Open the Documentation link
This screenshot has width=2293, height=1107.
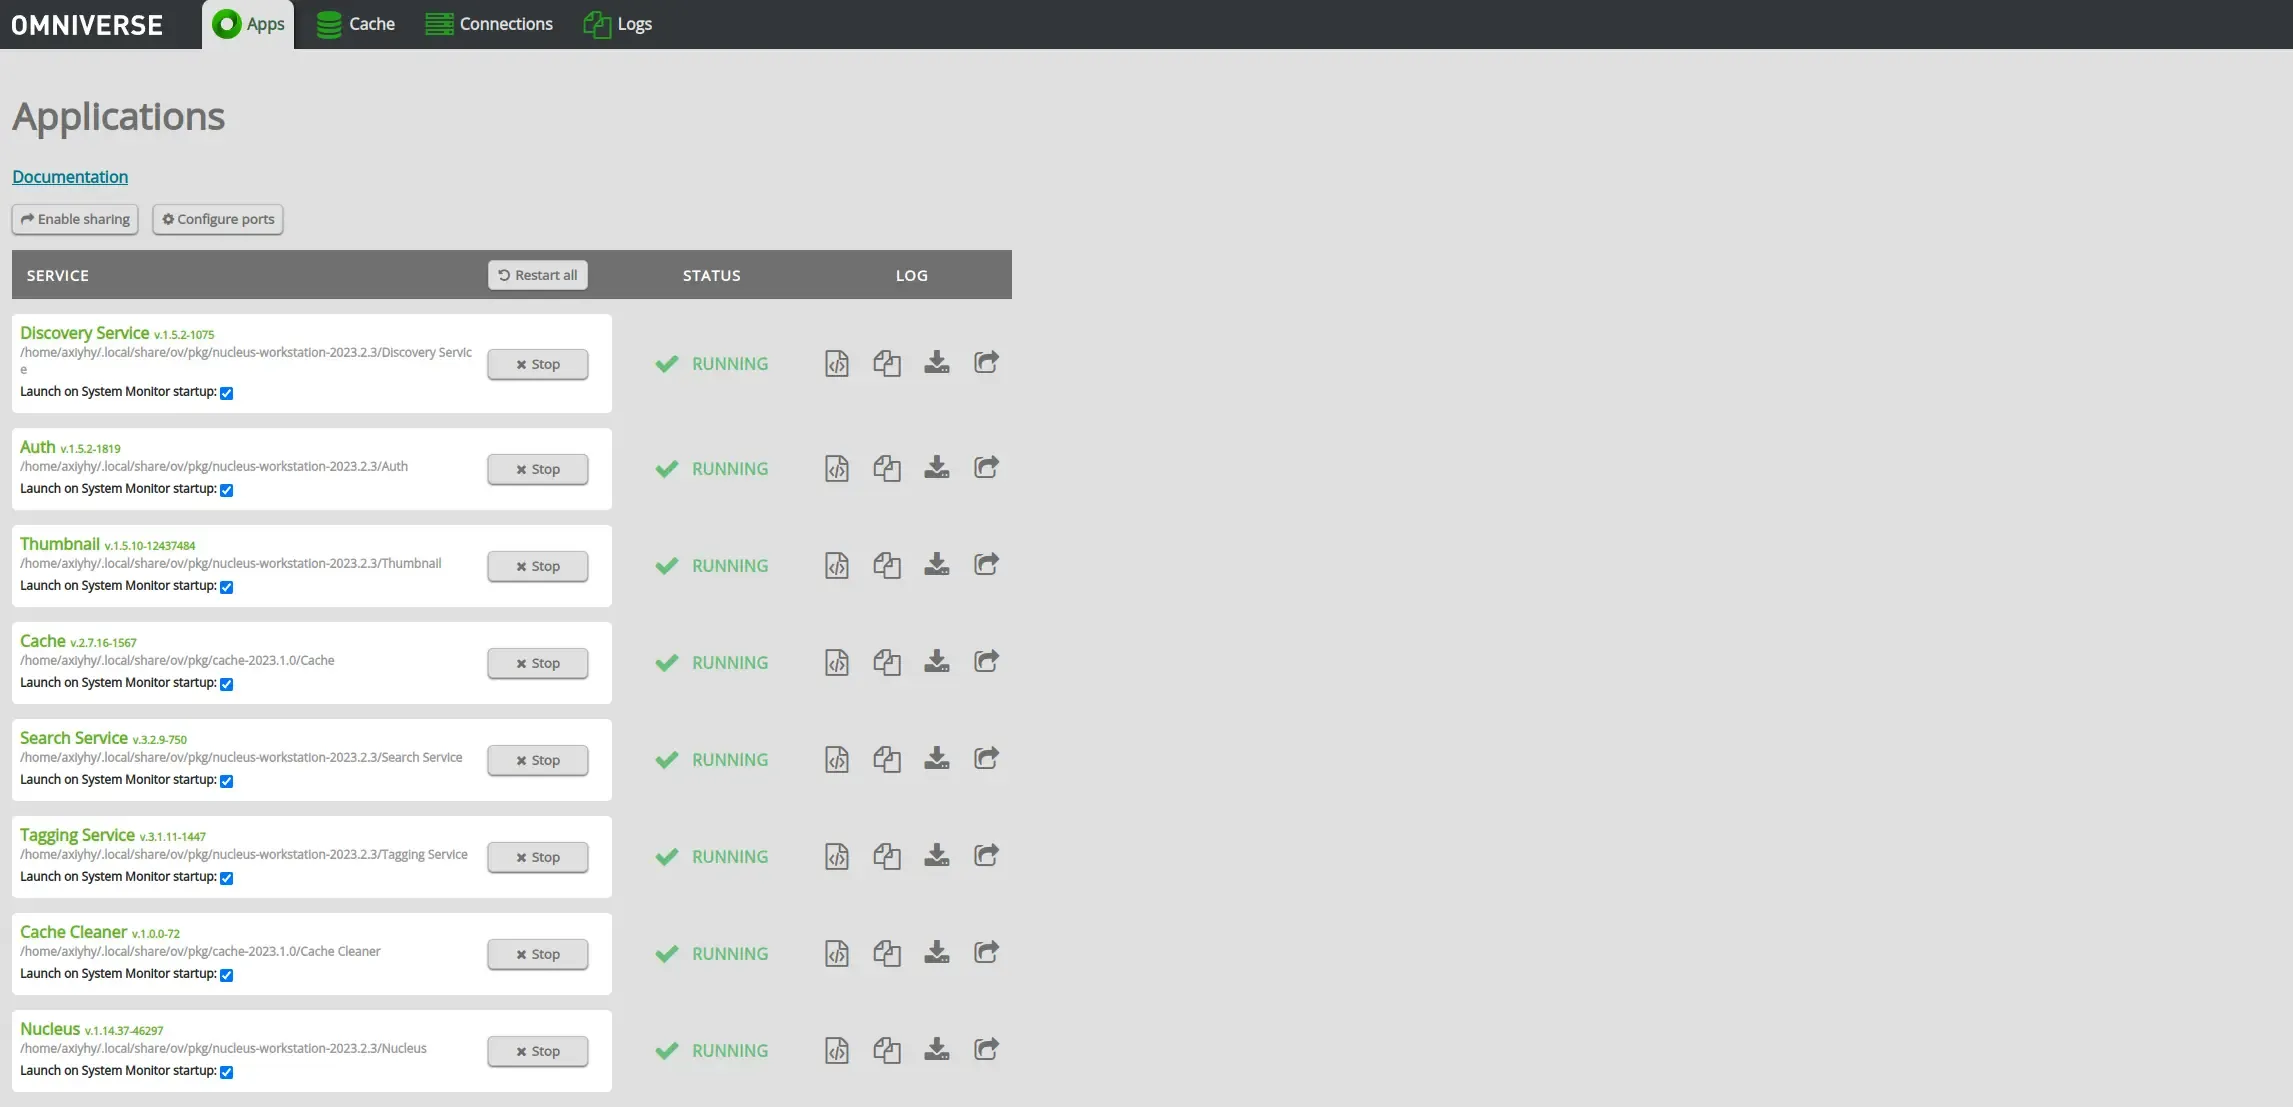click(70, 177)
